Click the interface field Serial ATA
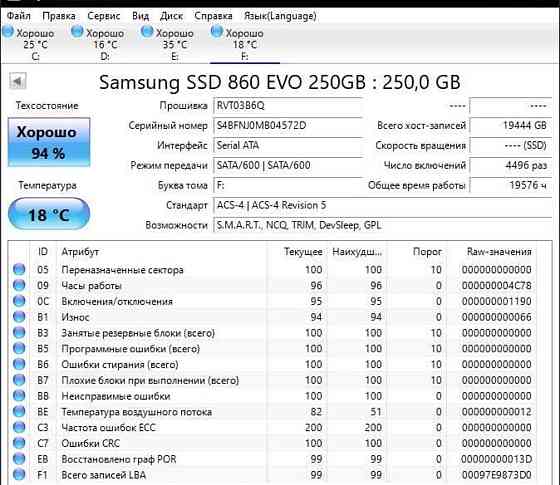 [x=288, y=145]
